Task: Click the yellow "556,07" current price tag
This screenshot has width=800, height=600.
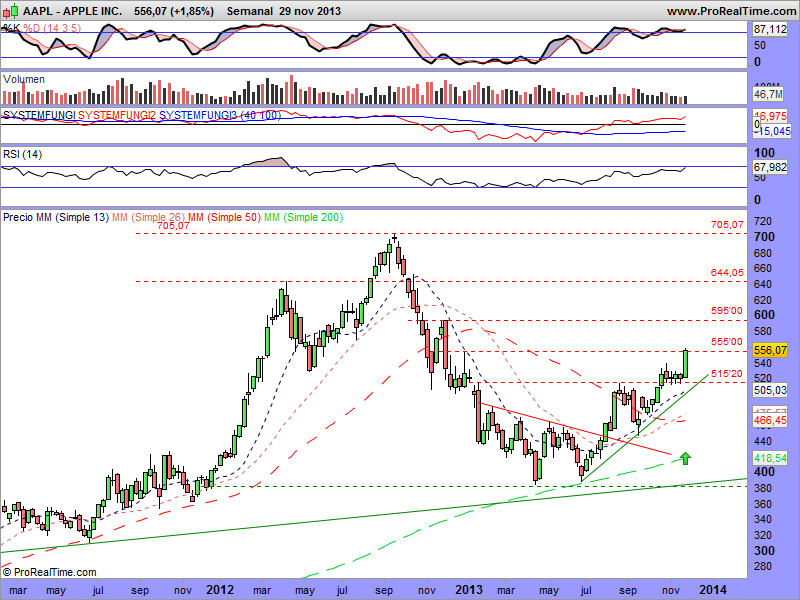Action: coord(770,350)
